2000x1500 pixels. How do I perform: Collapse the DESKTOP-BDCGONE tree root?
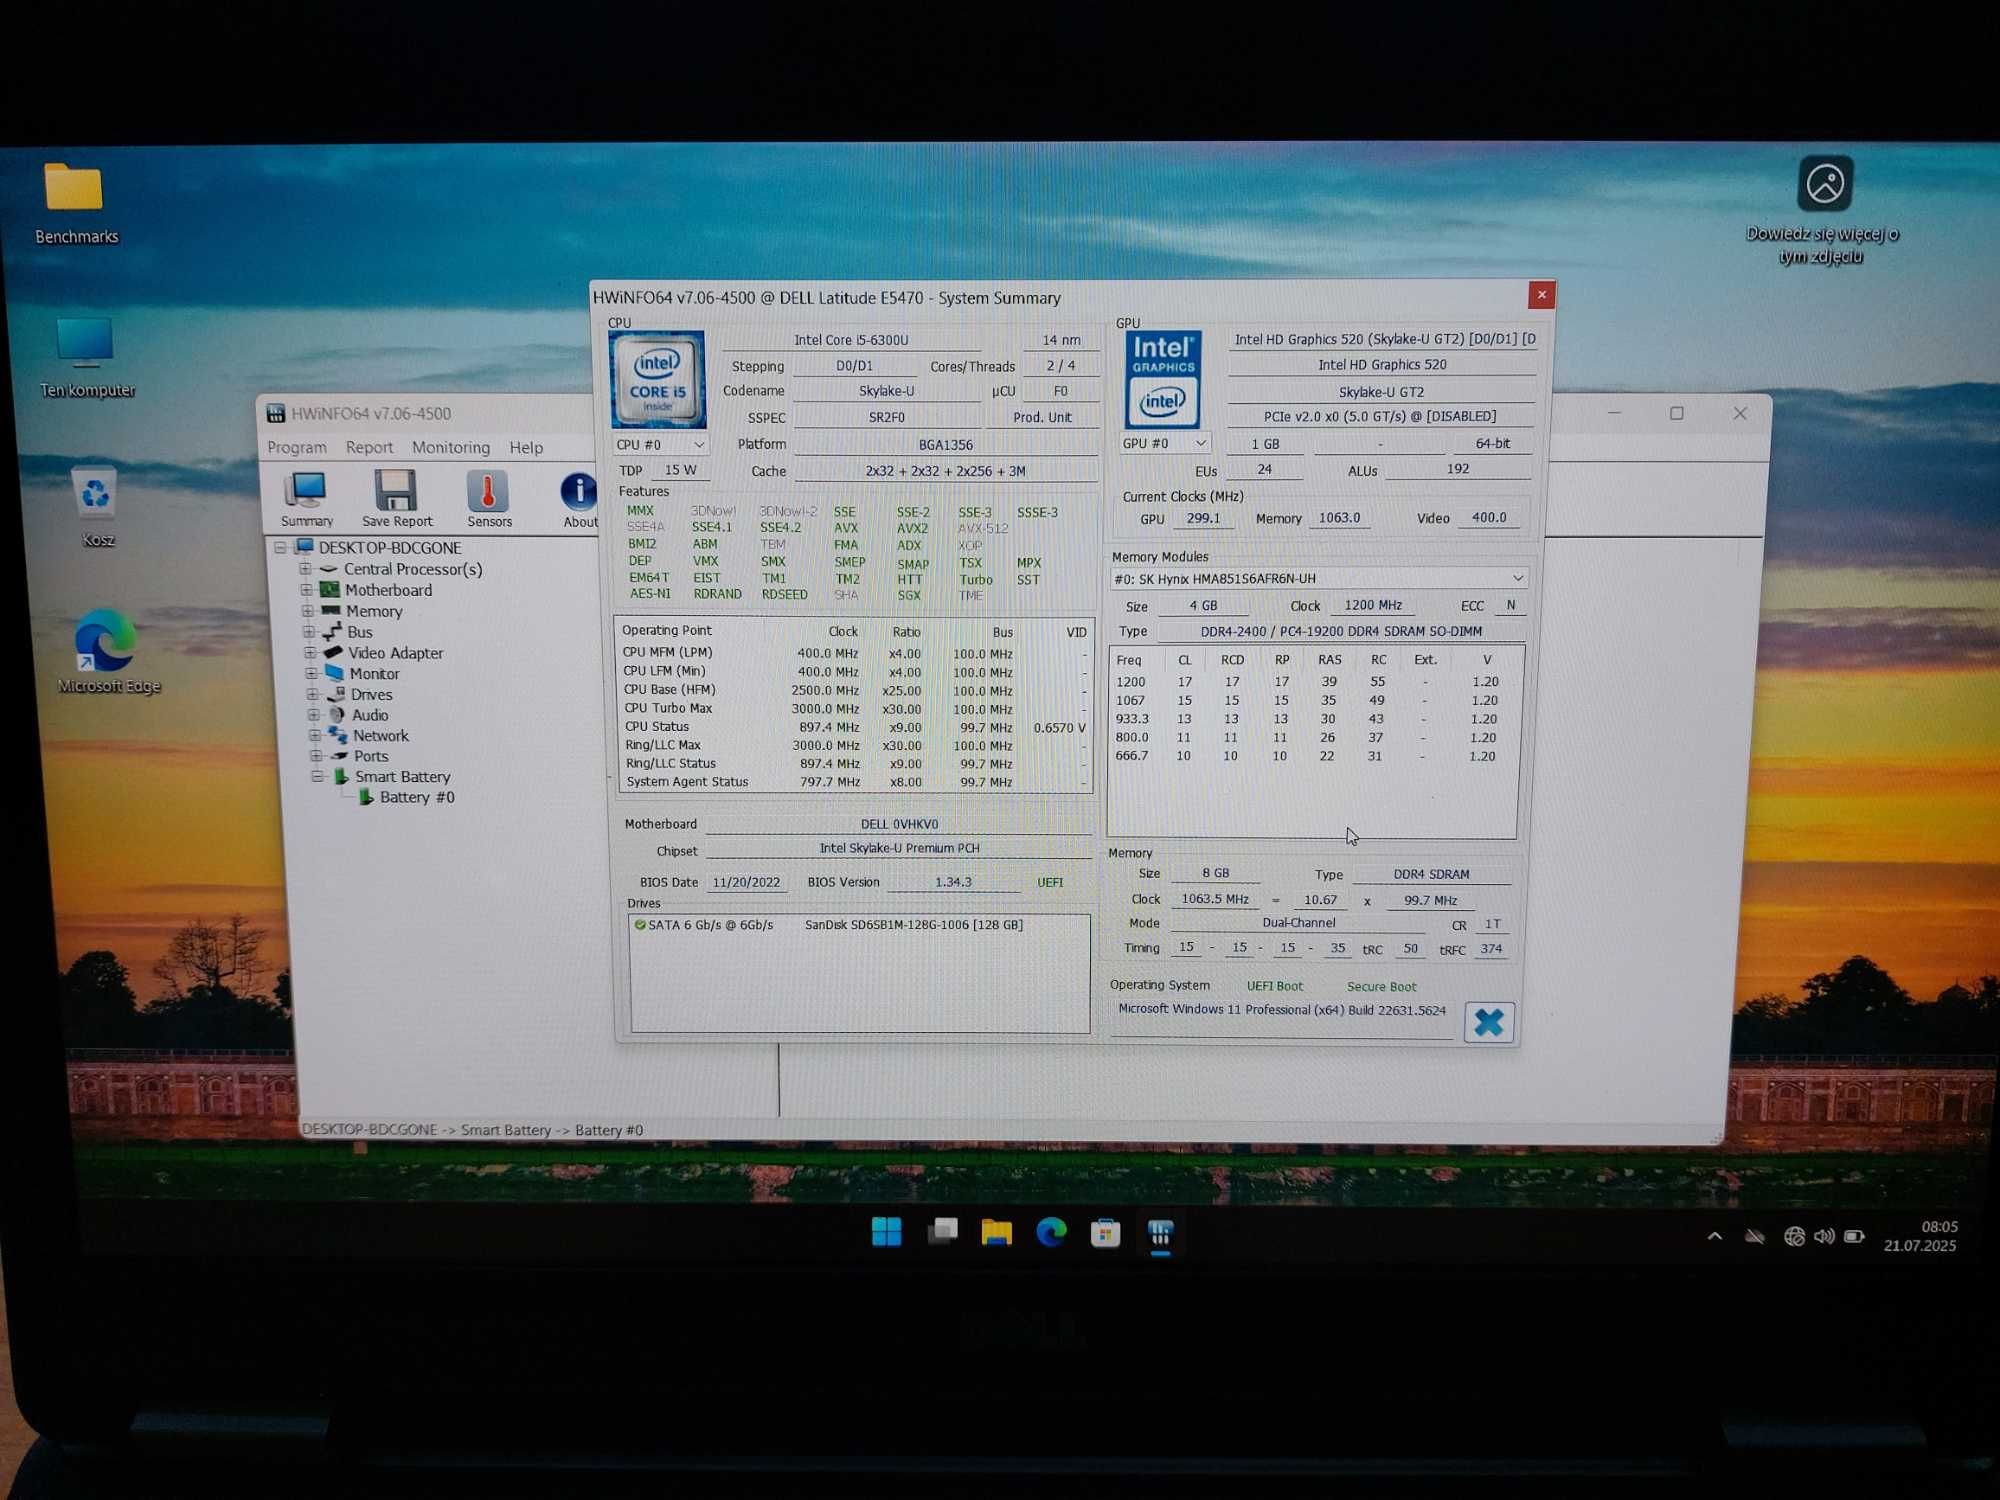pyautogui.click(x=281, y=547)
